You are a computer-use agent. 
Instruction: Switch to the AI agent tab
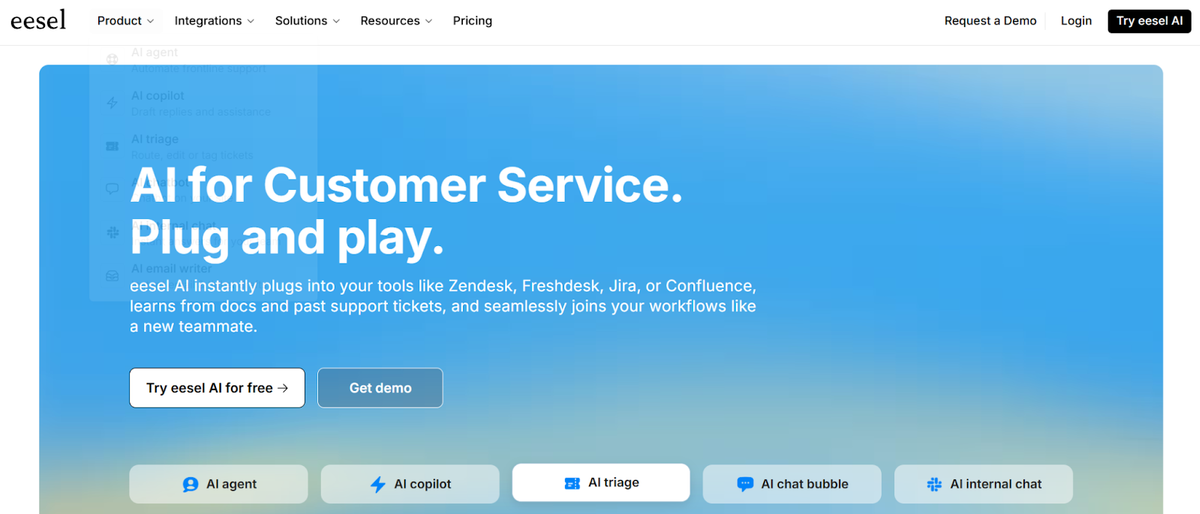pyautogui.click(x=218, y=484)
